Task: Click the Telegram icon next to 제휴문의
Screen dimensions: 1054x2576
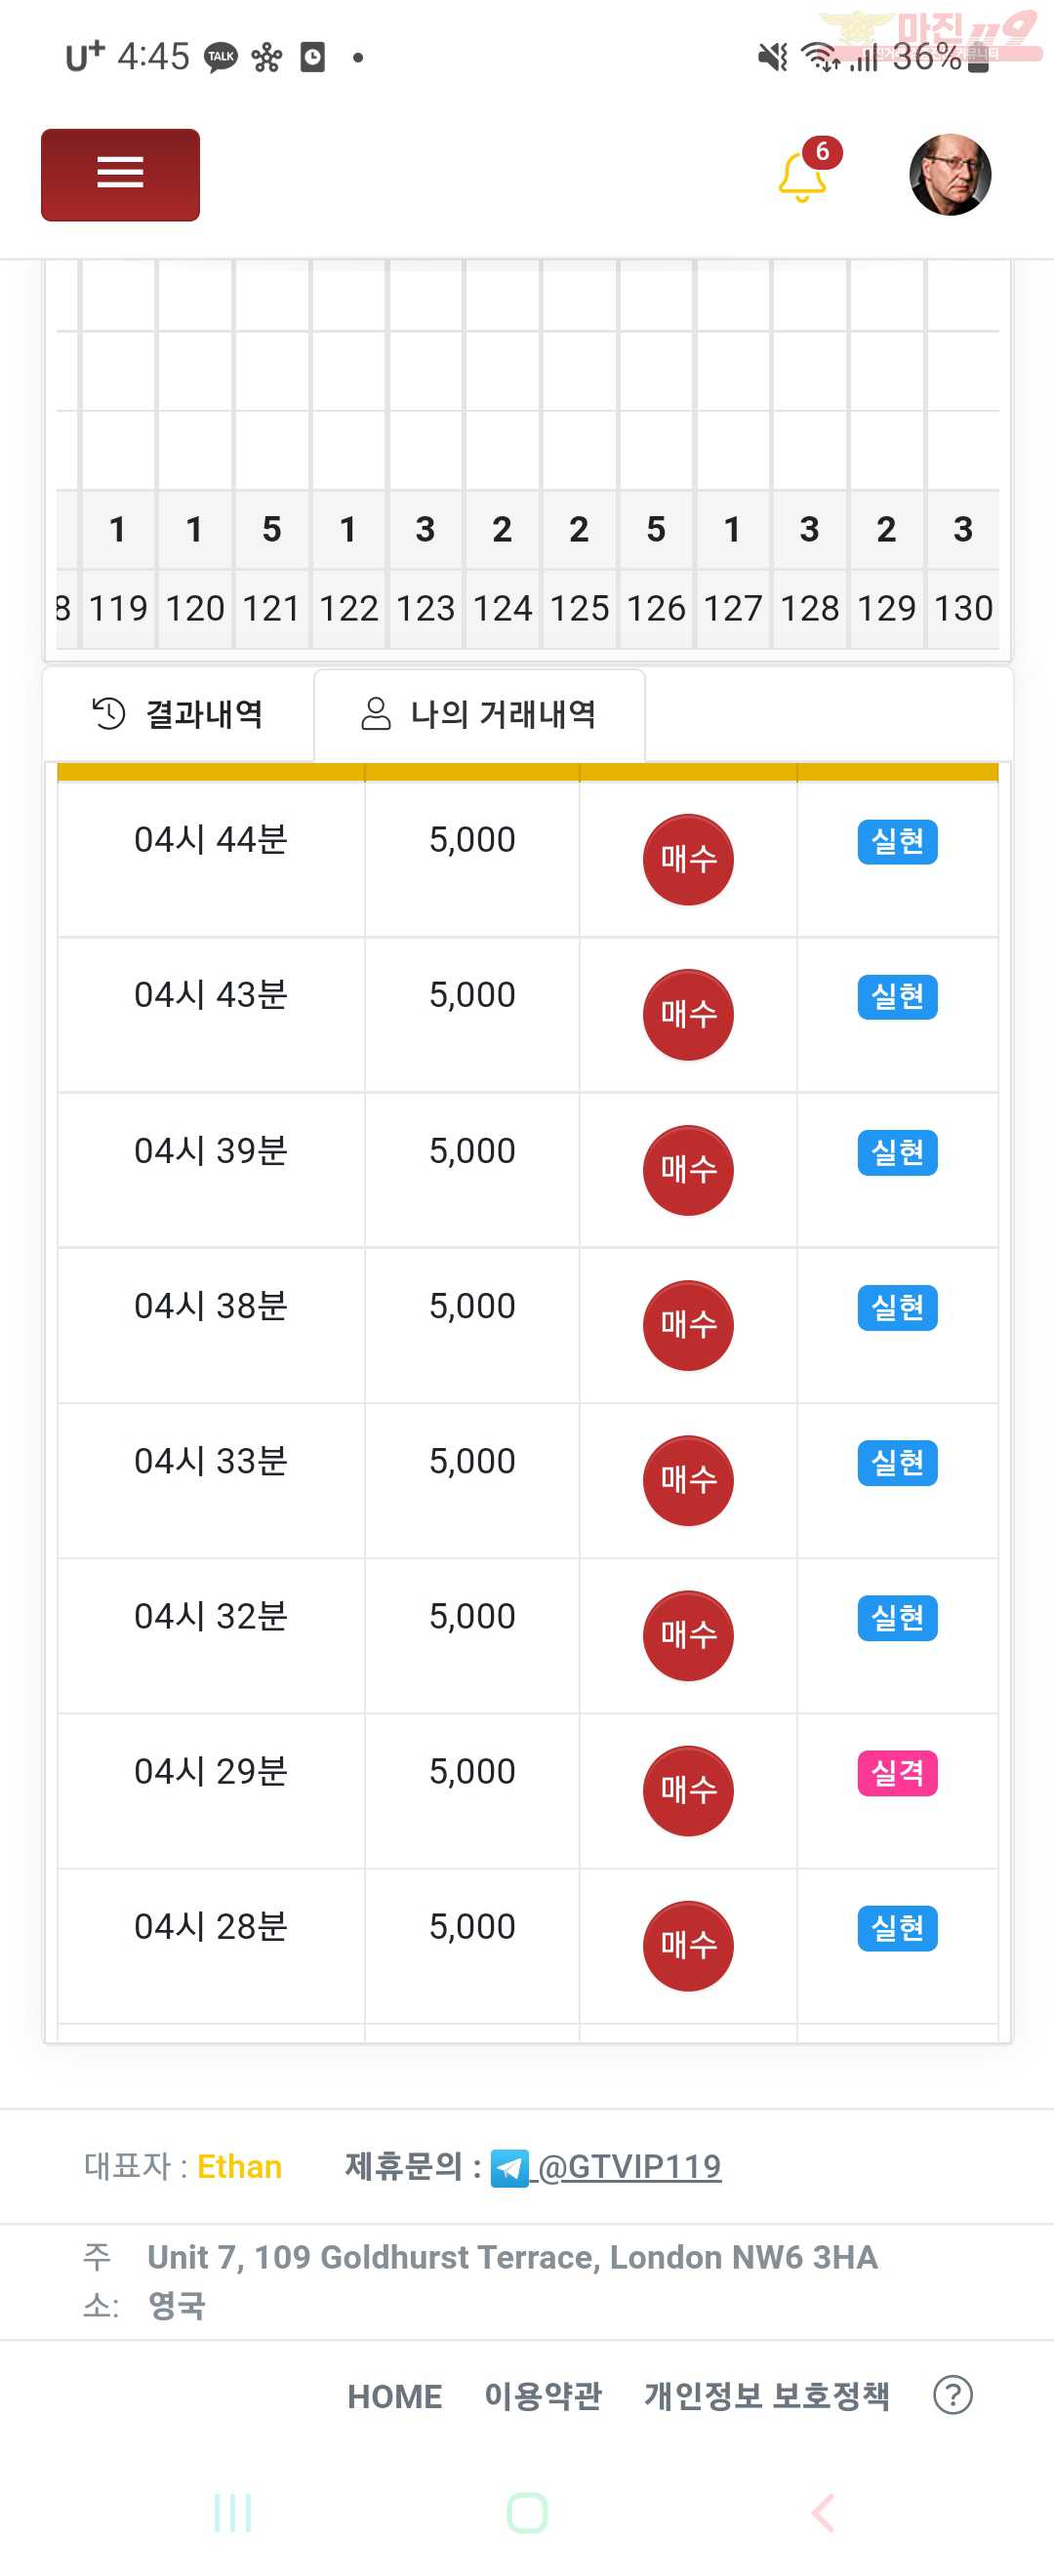Action: pyautogui.click(x=509, y=2168)
